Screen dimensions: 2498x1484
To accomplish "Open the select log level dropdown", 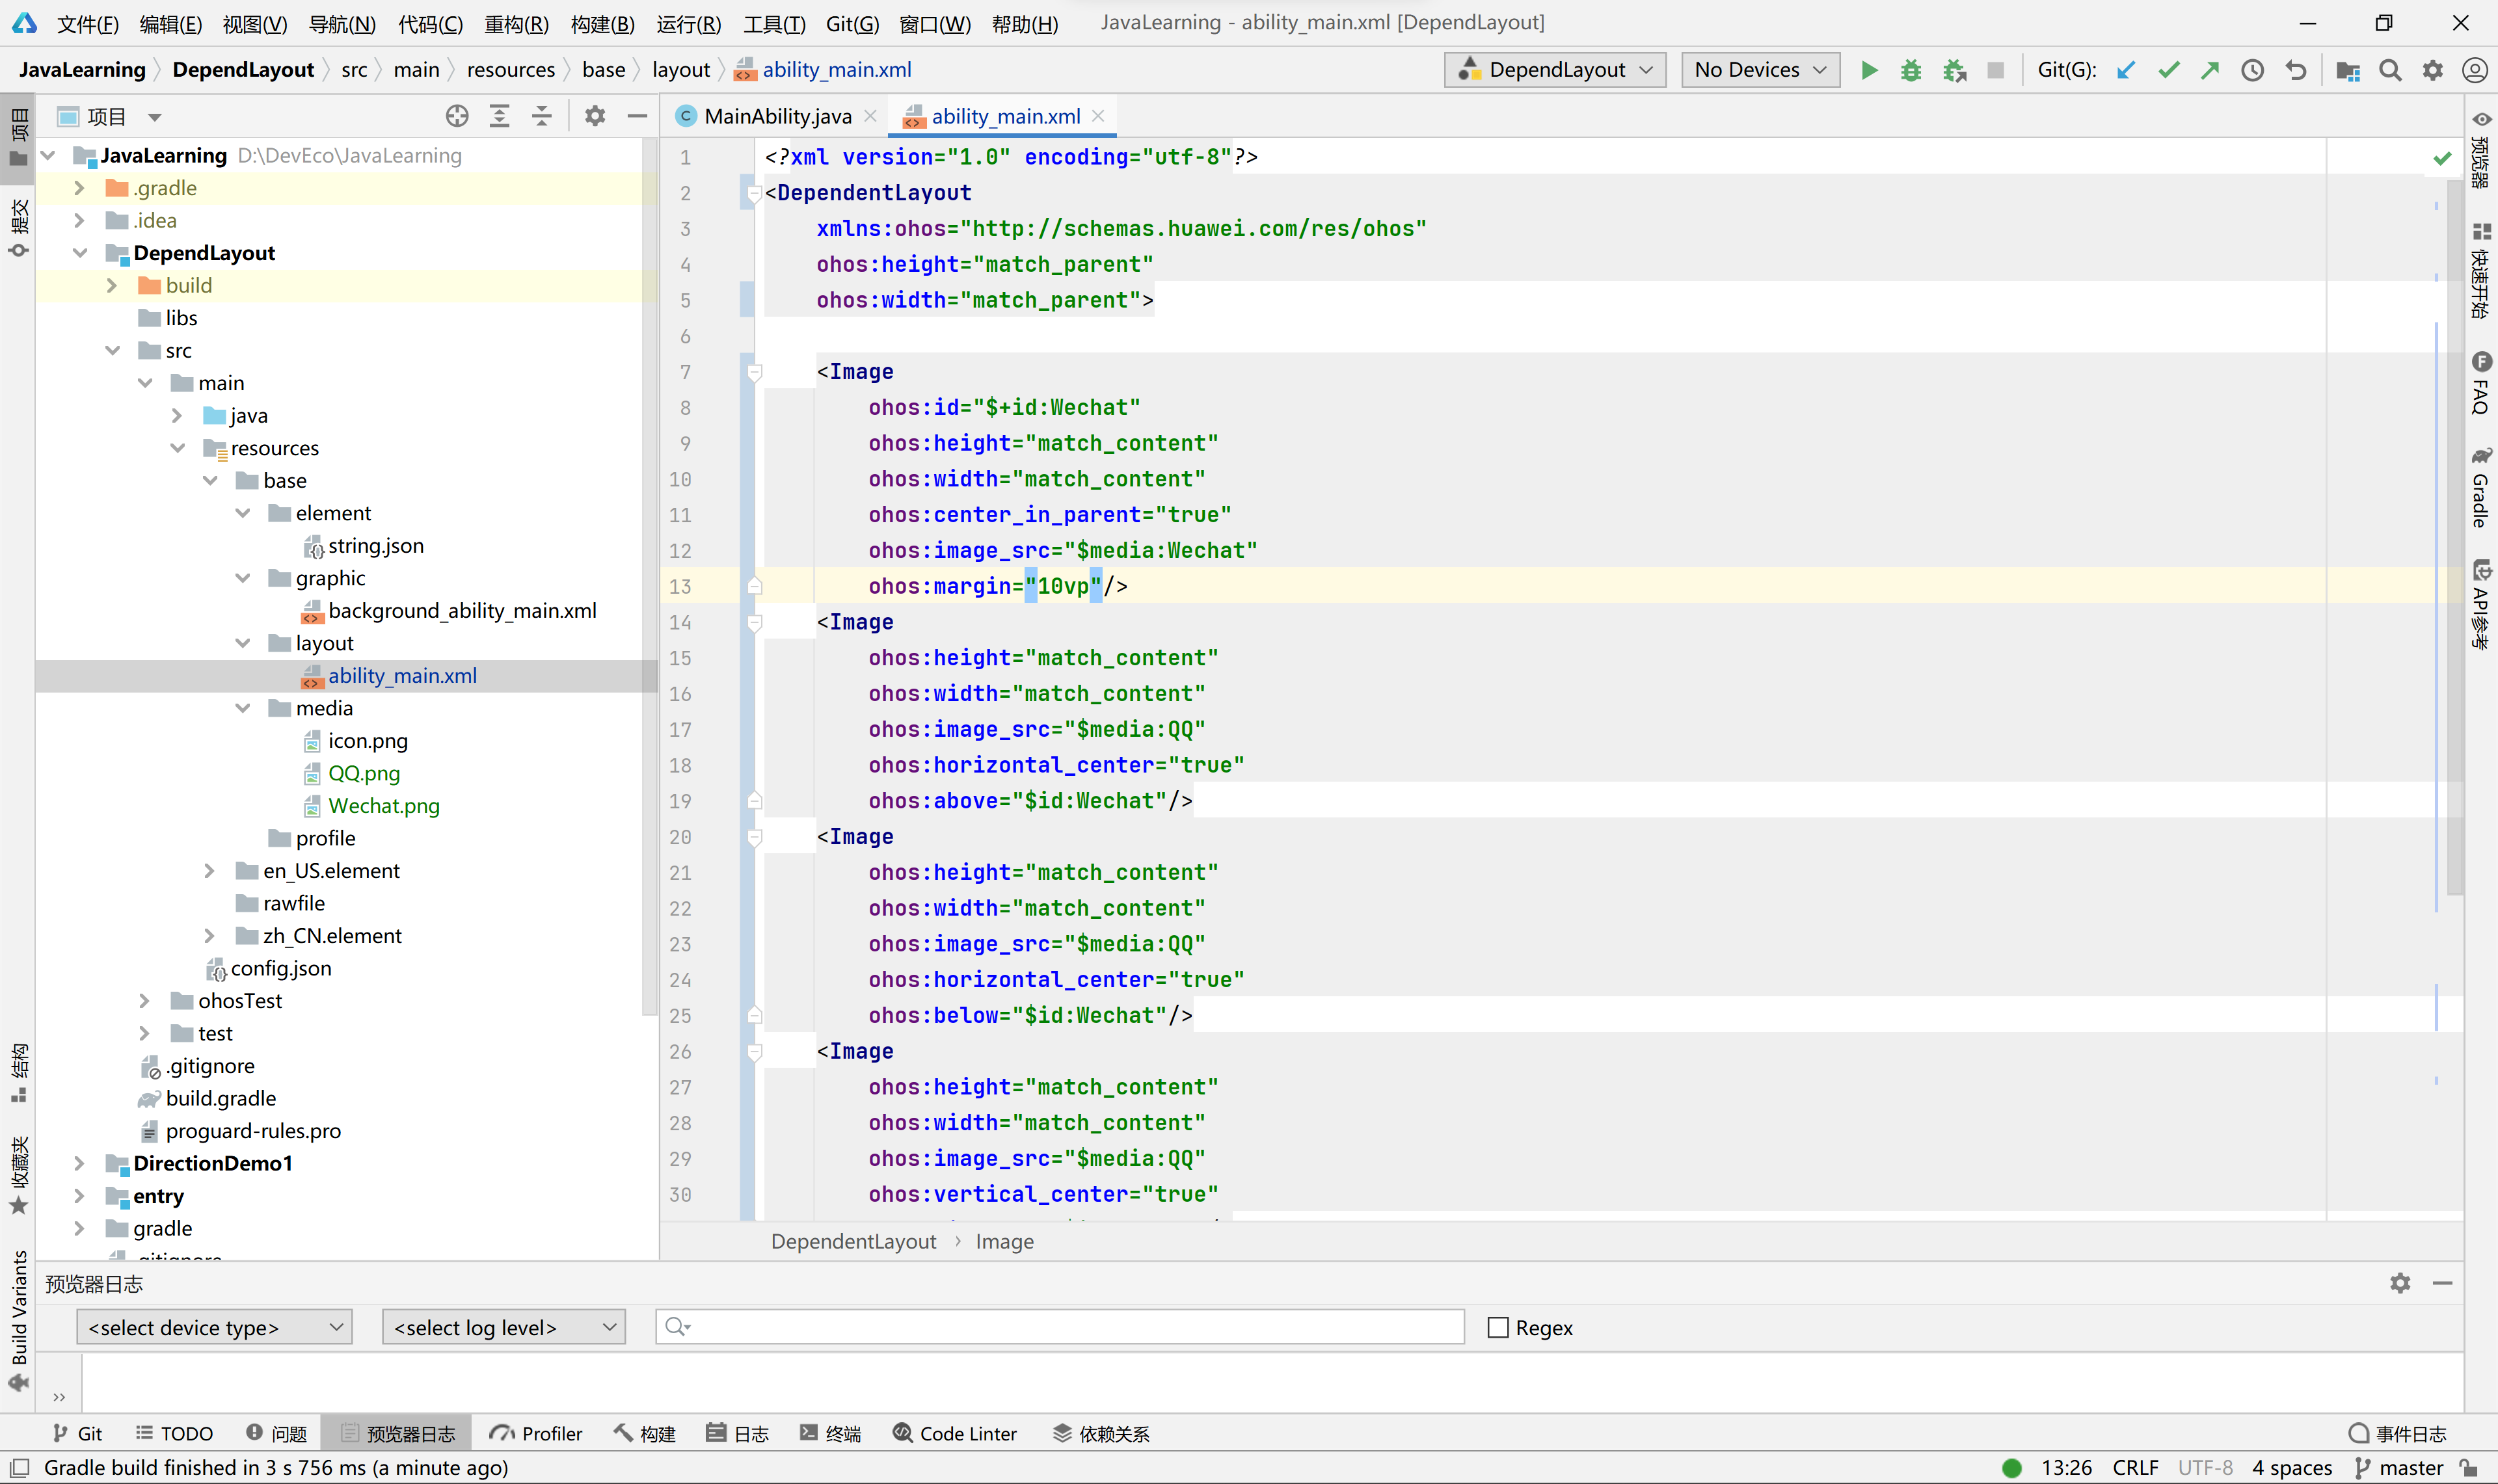I will (x=503, y=1327).
